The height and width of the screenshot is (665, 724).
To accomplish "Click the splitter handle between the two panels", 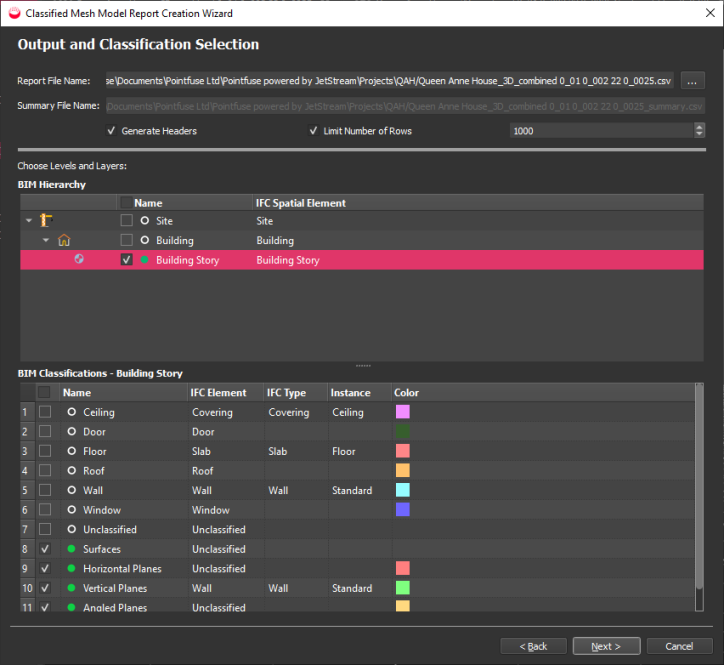I will click(x=363, y=366).
